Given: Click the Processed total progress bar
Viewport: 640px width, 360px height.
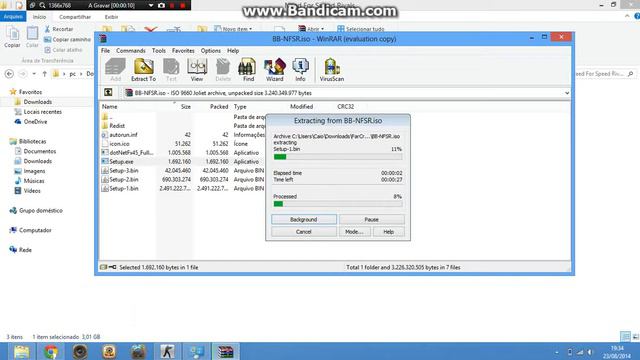Looking at the screenshot, I should [338, 204].
